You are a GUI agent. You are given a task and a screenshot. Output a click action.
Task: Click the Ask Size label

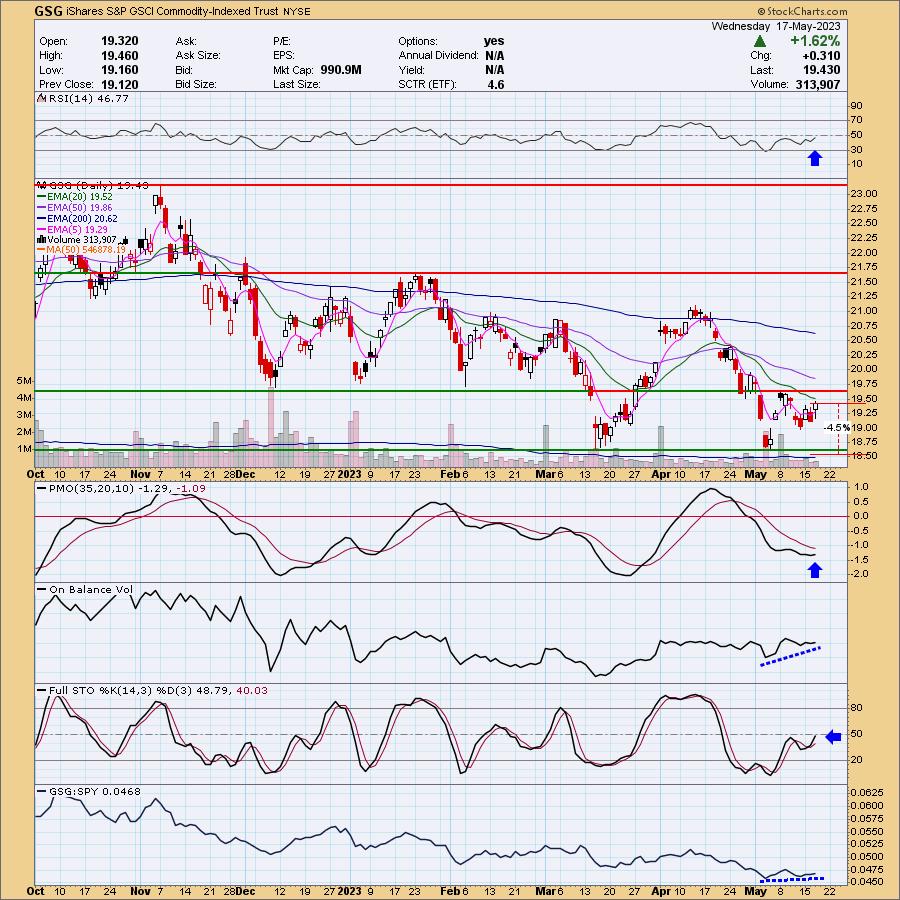(x=198, y=55)
